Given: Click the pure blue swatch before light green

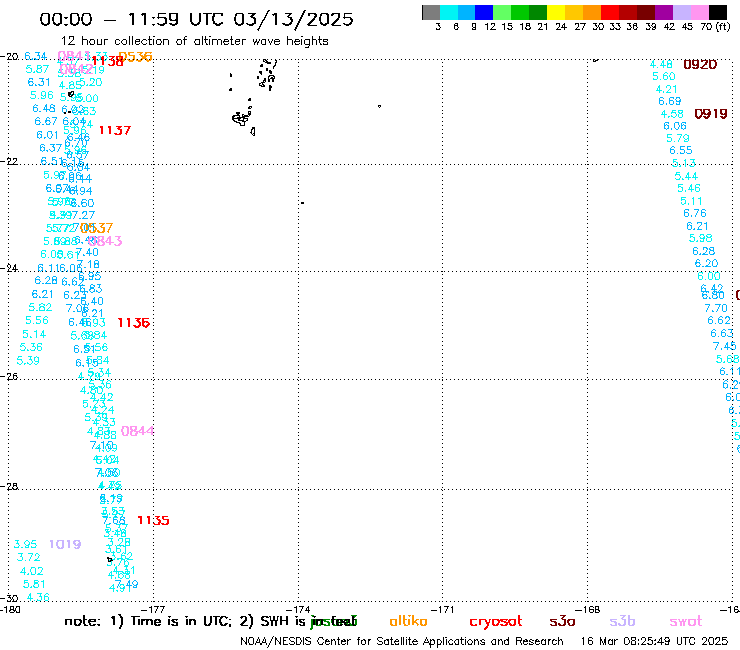Looking at the screenshot, I should pos(484,12).
